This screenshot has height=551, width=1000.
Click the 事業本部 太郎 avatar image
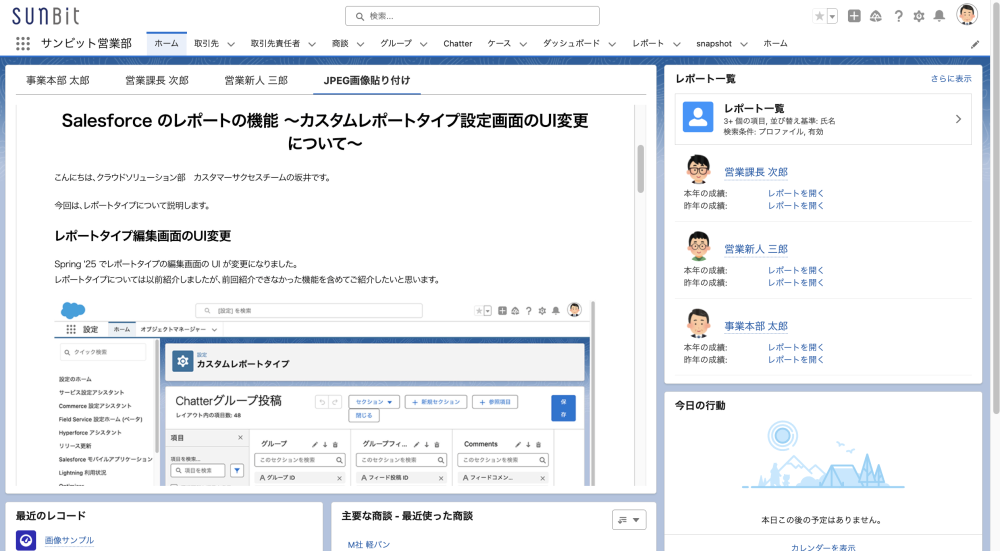click(698, 323)
